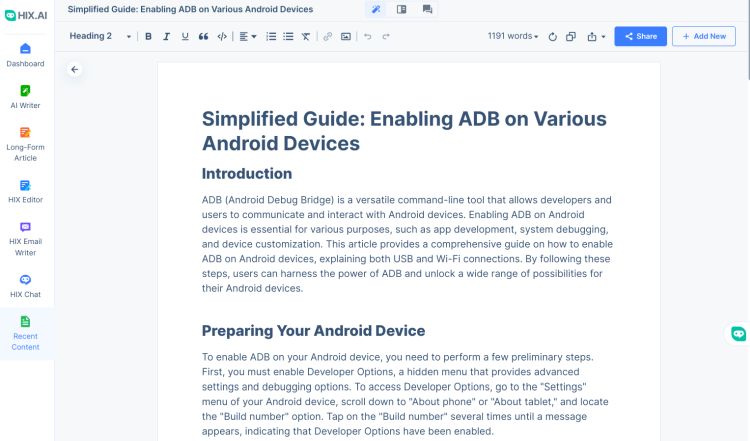
Task: Click the magic wand AI tool icon
Action: (376, 9)
